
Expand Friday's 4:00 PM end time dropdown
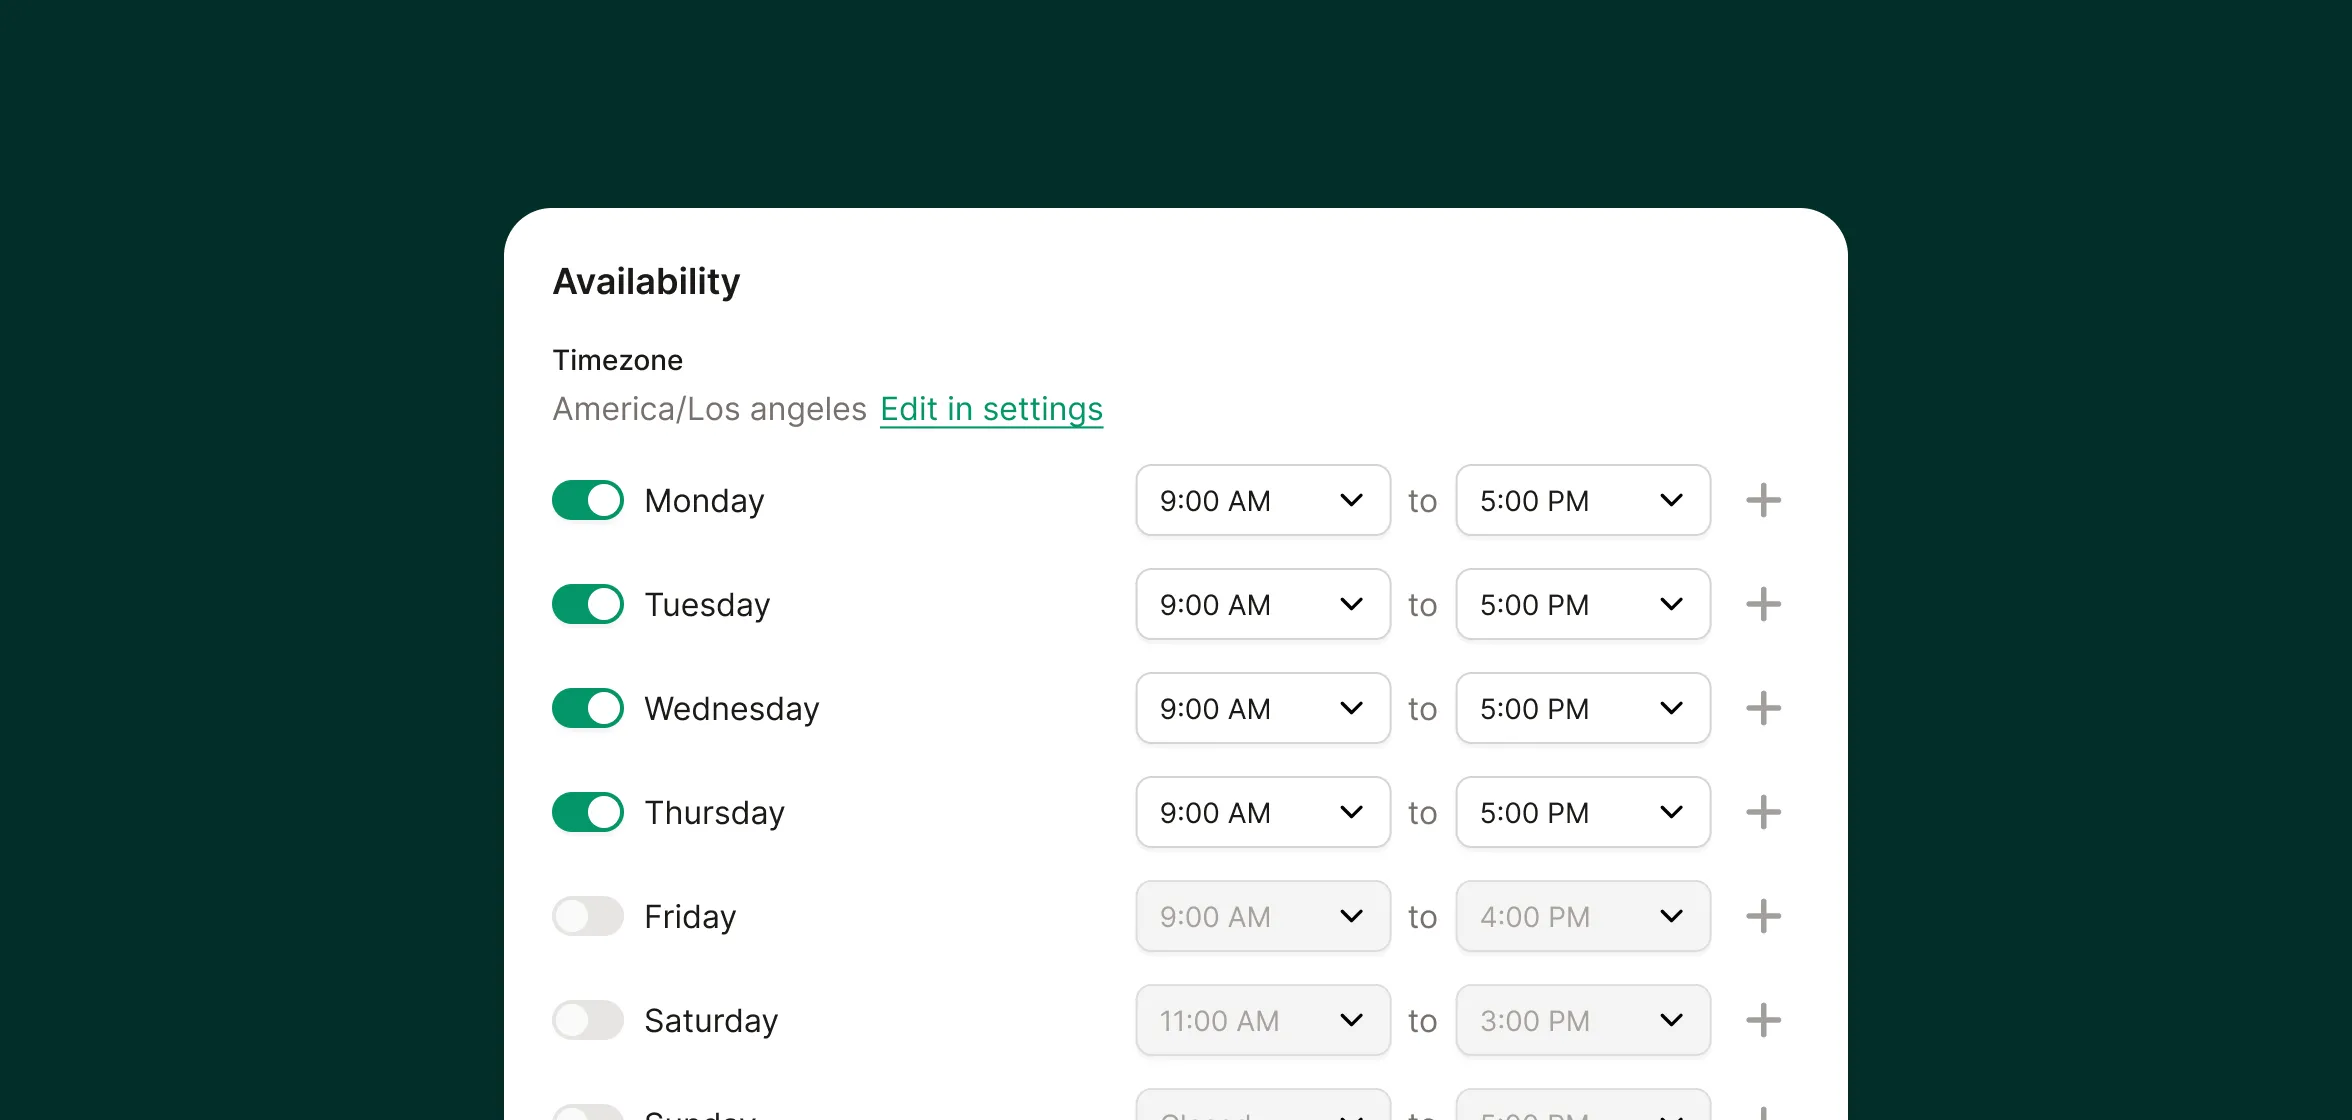pos(1582,916)
